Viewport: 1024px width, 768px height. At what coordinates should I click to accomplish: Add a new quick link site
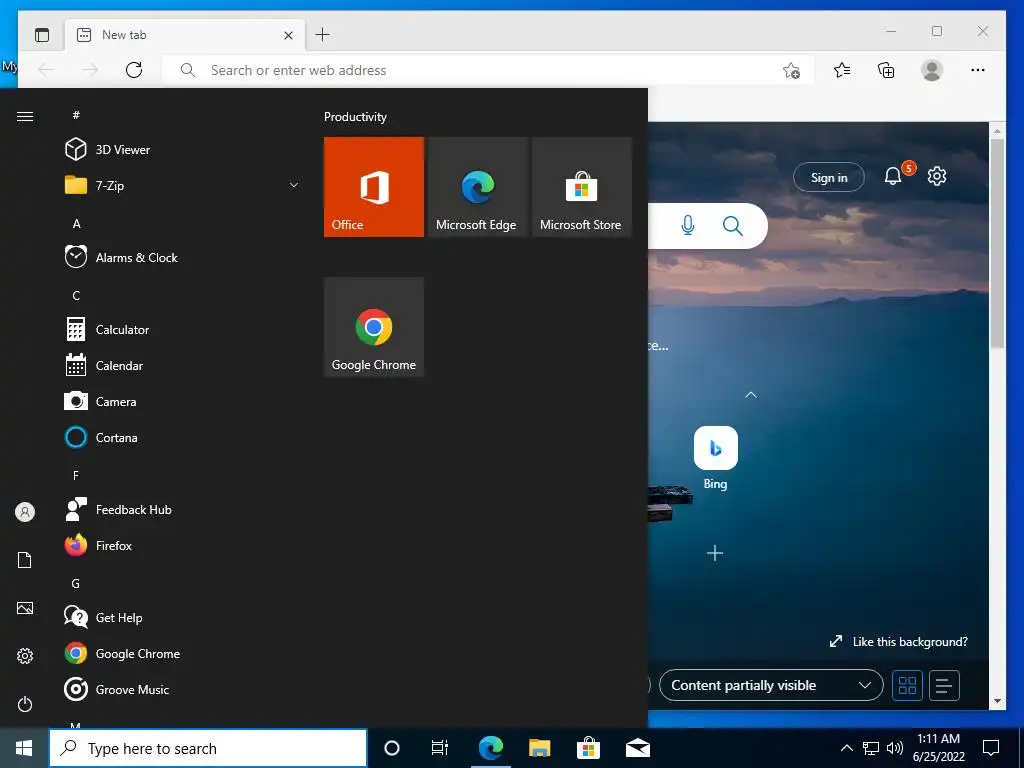(715, 553)
